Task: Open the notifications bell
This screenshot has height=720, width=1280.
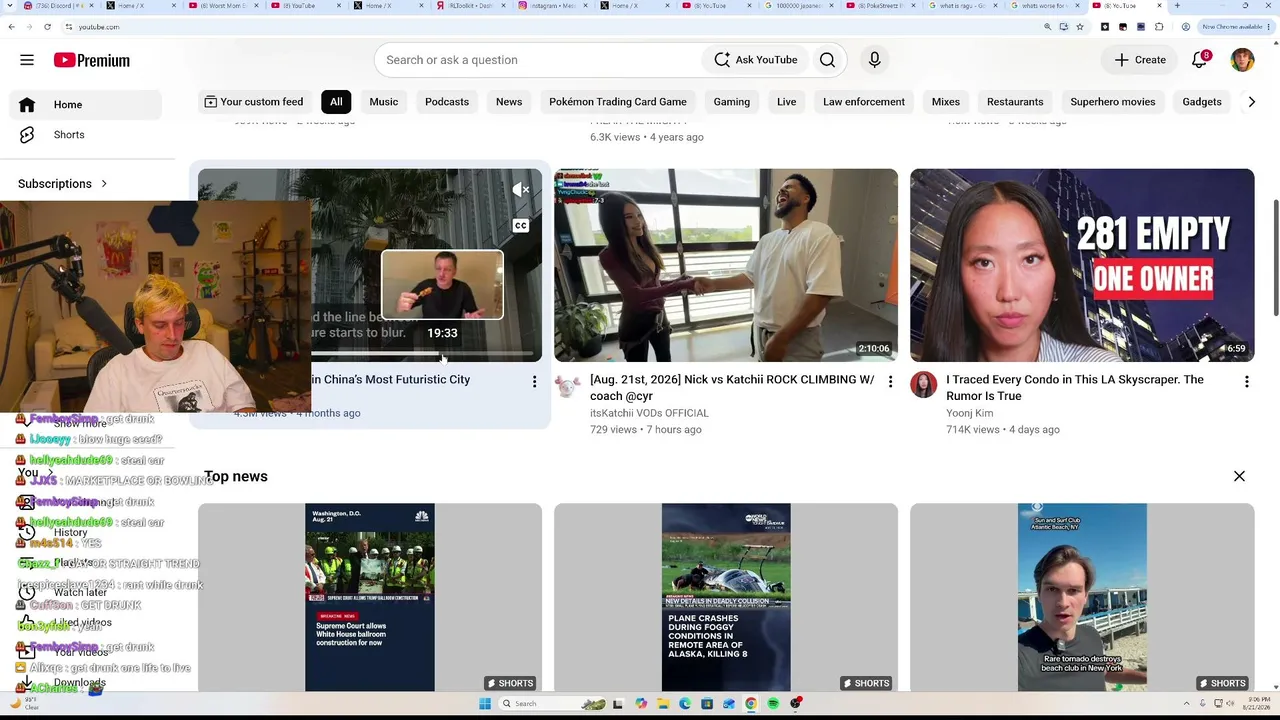Action: [1200, 60]
